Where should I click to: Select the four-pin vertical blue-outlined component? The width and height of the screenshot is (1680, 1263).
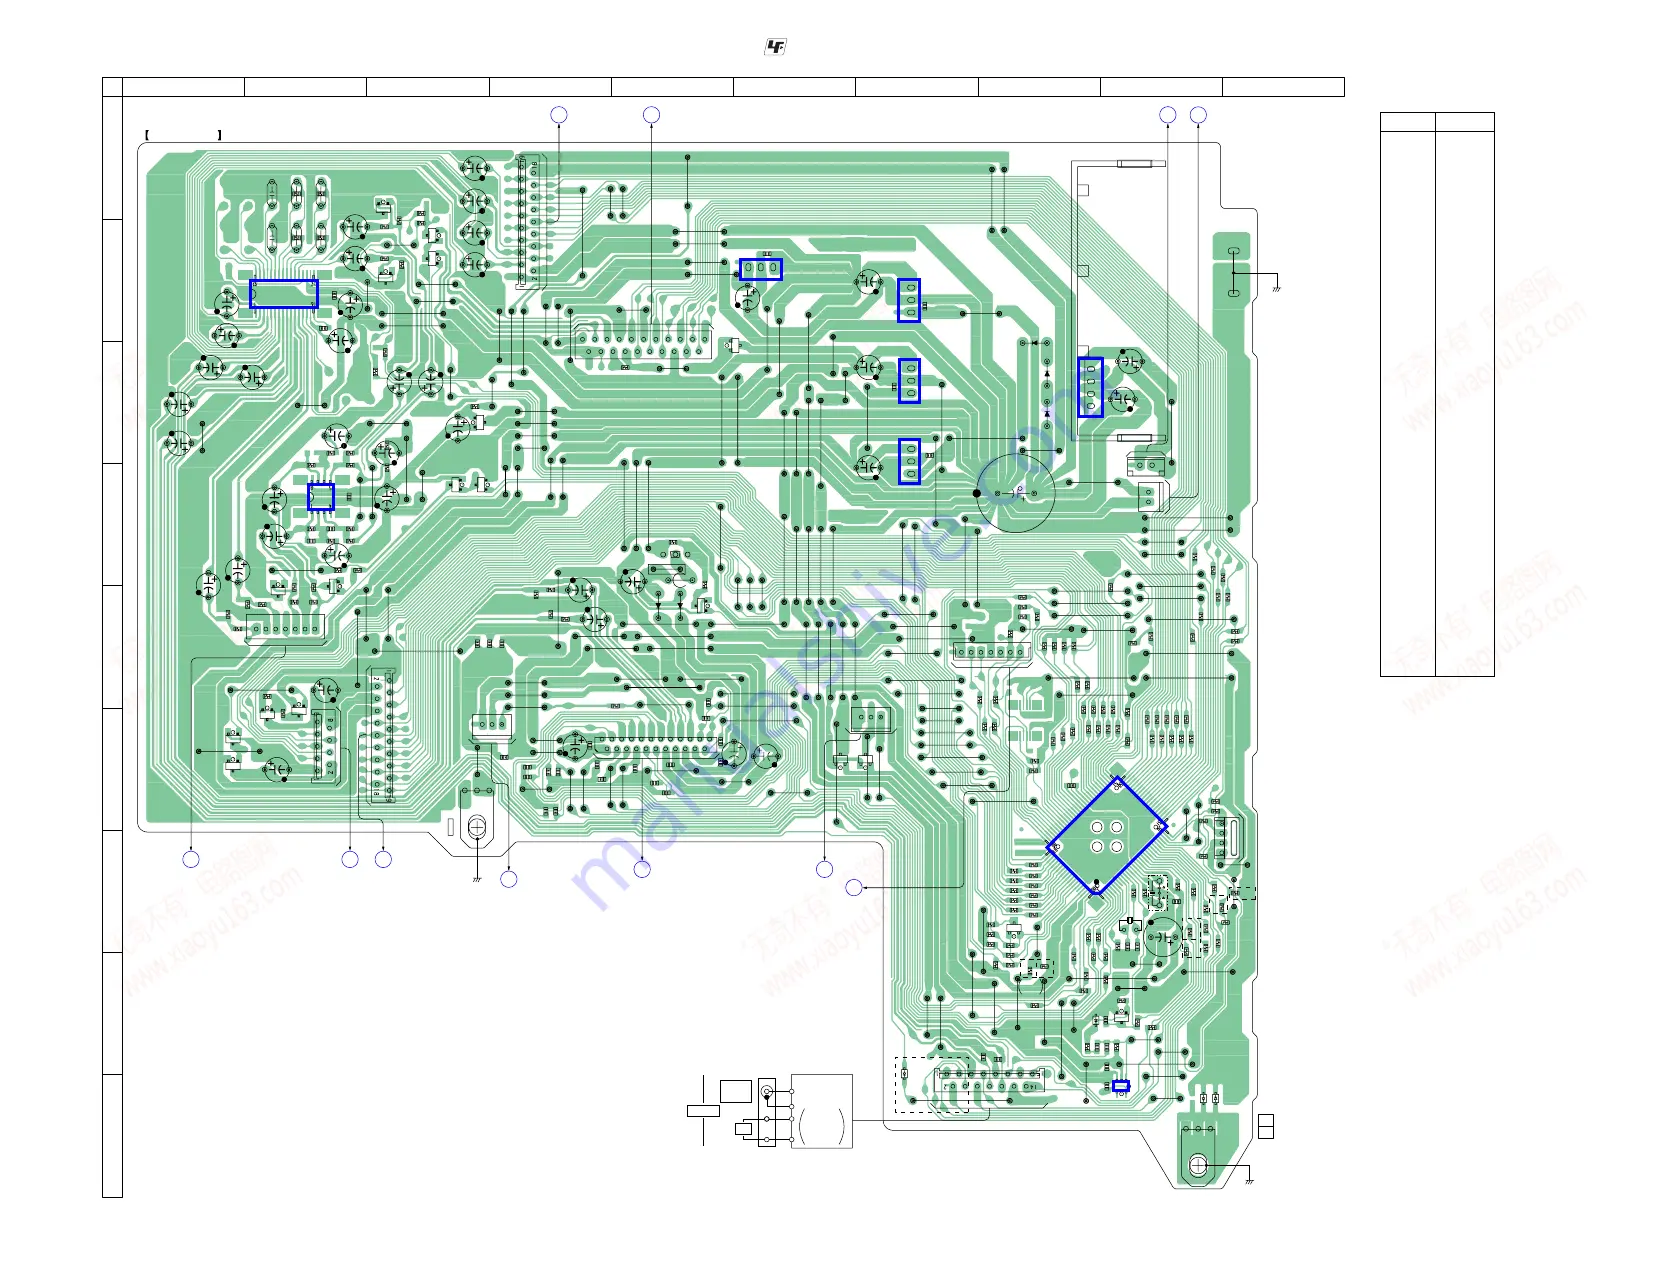[x=1091, y=387]
